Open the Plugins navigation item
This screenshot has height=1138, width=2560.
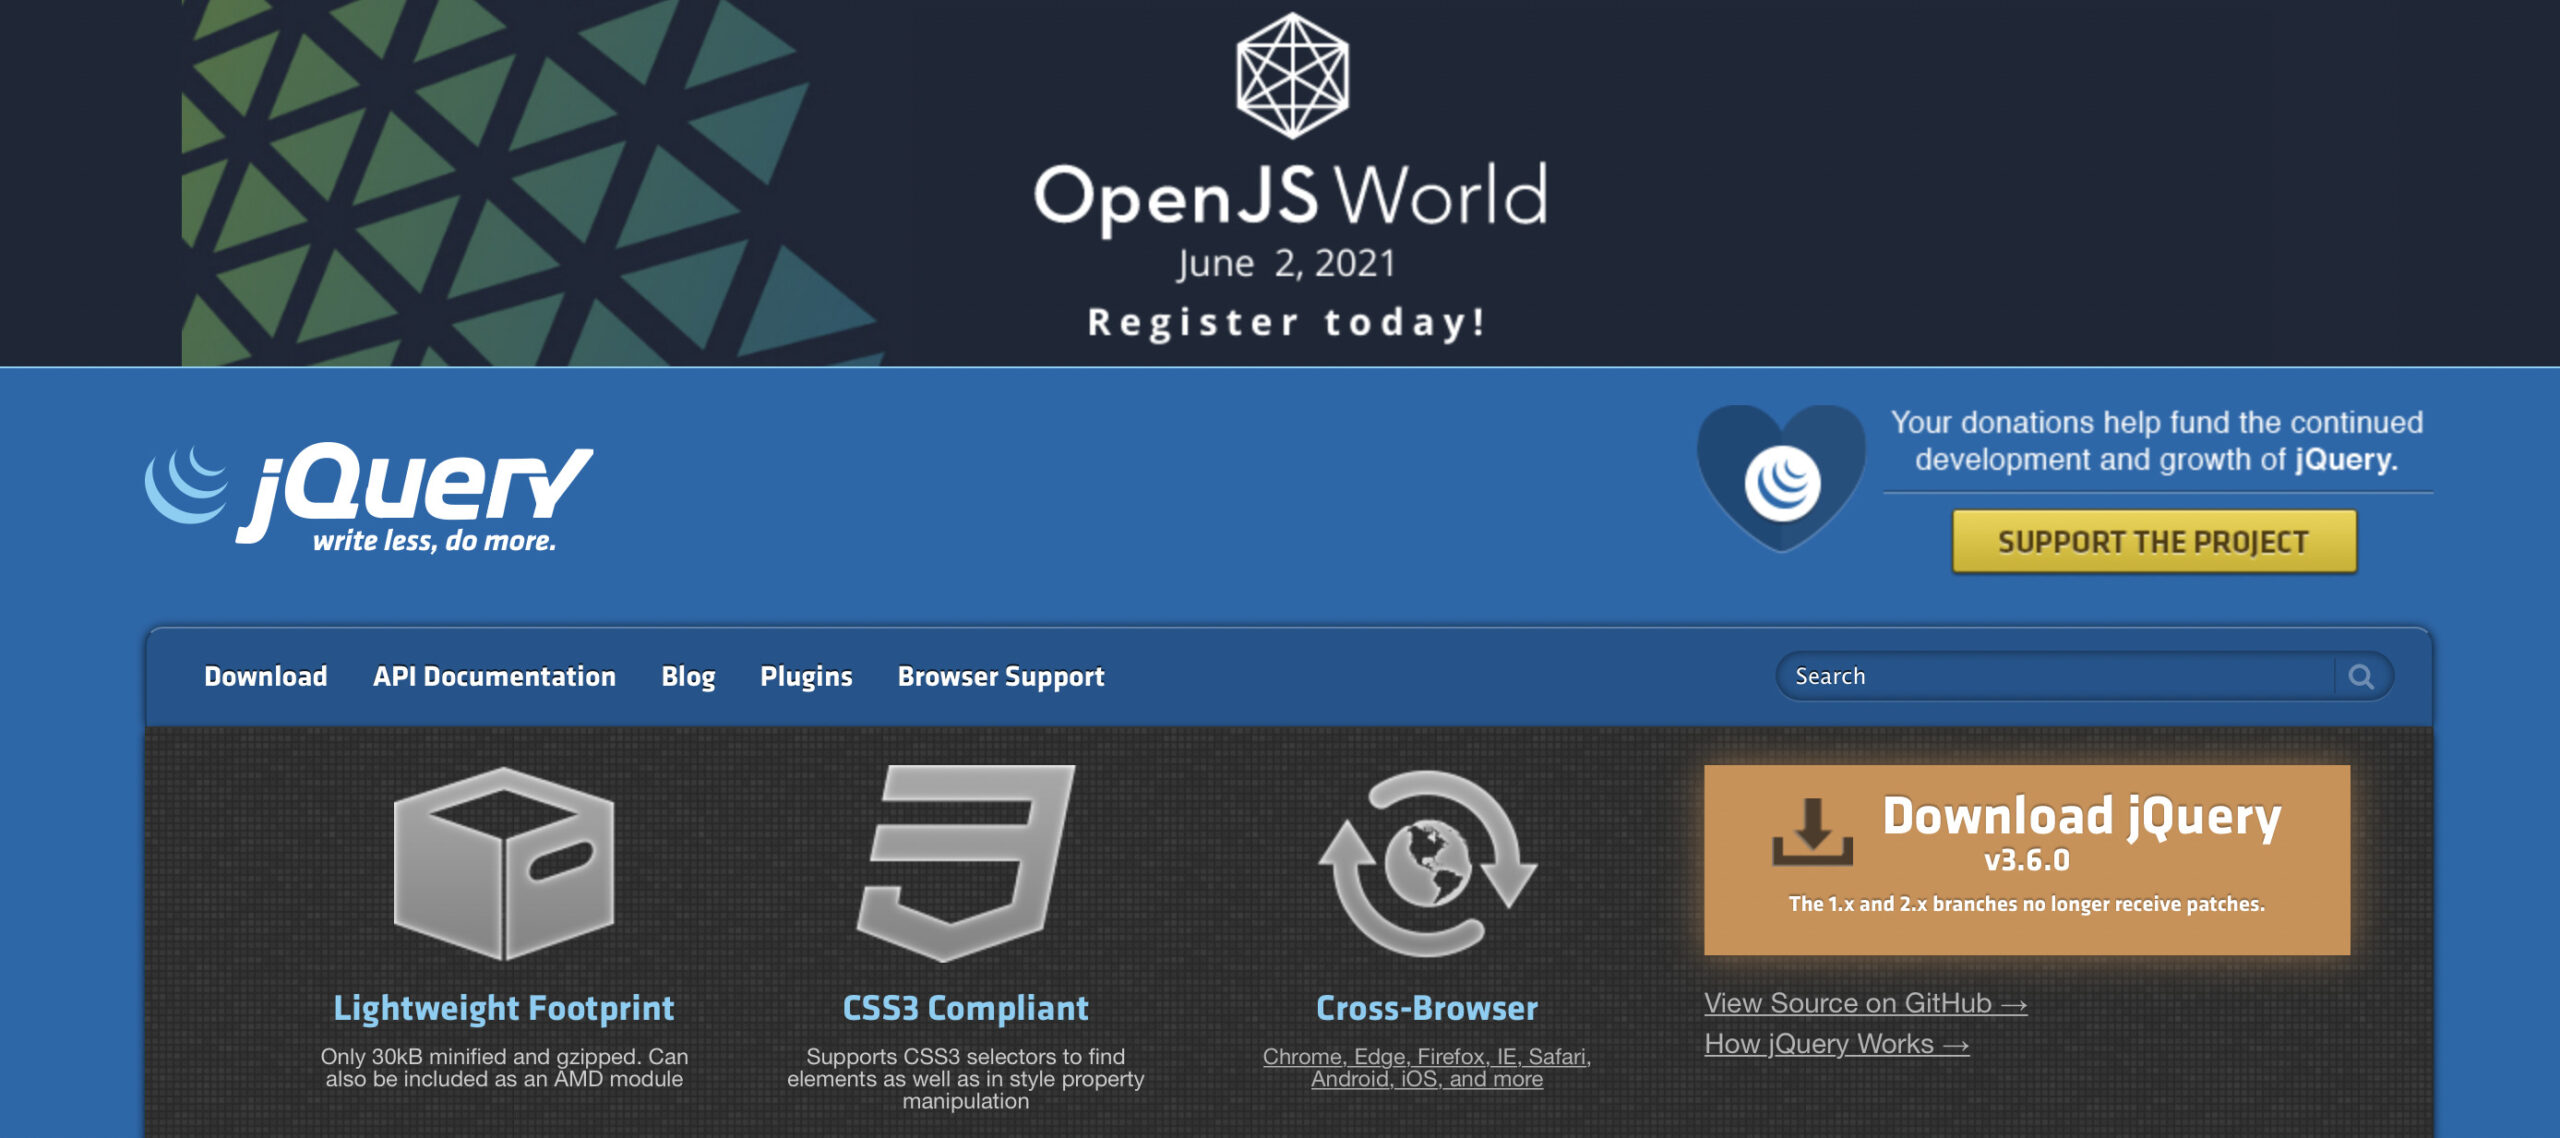(806, 677)
